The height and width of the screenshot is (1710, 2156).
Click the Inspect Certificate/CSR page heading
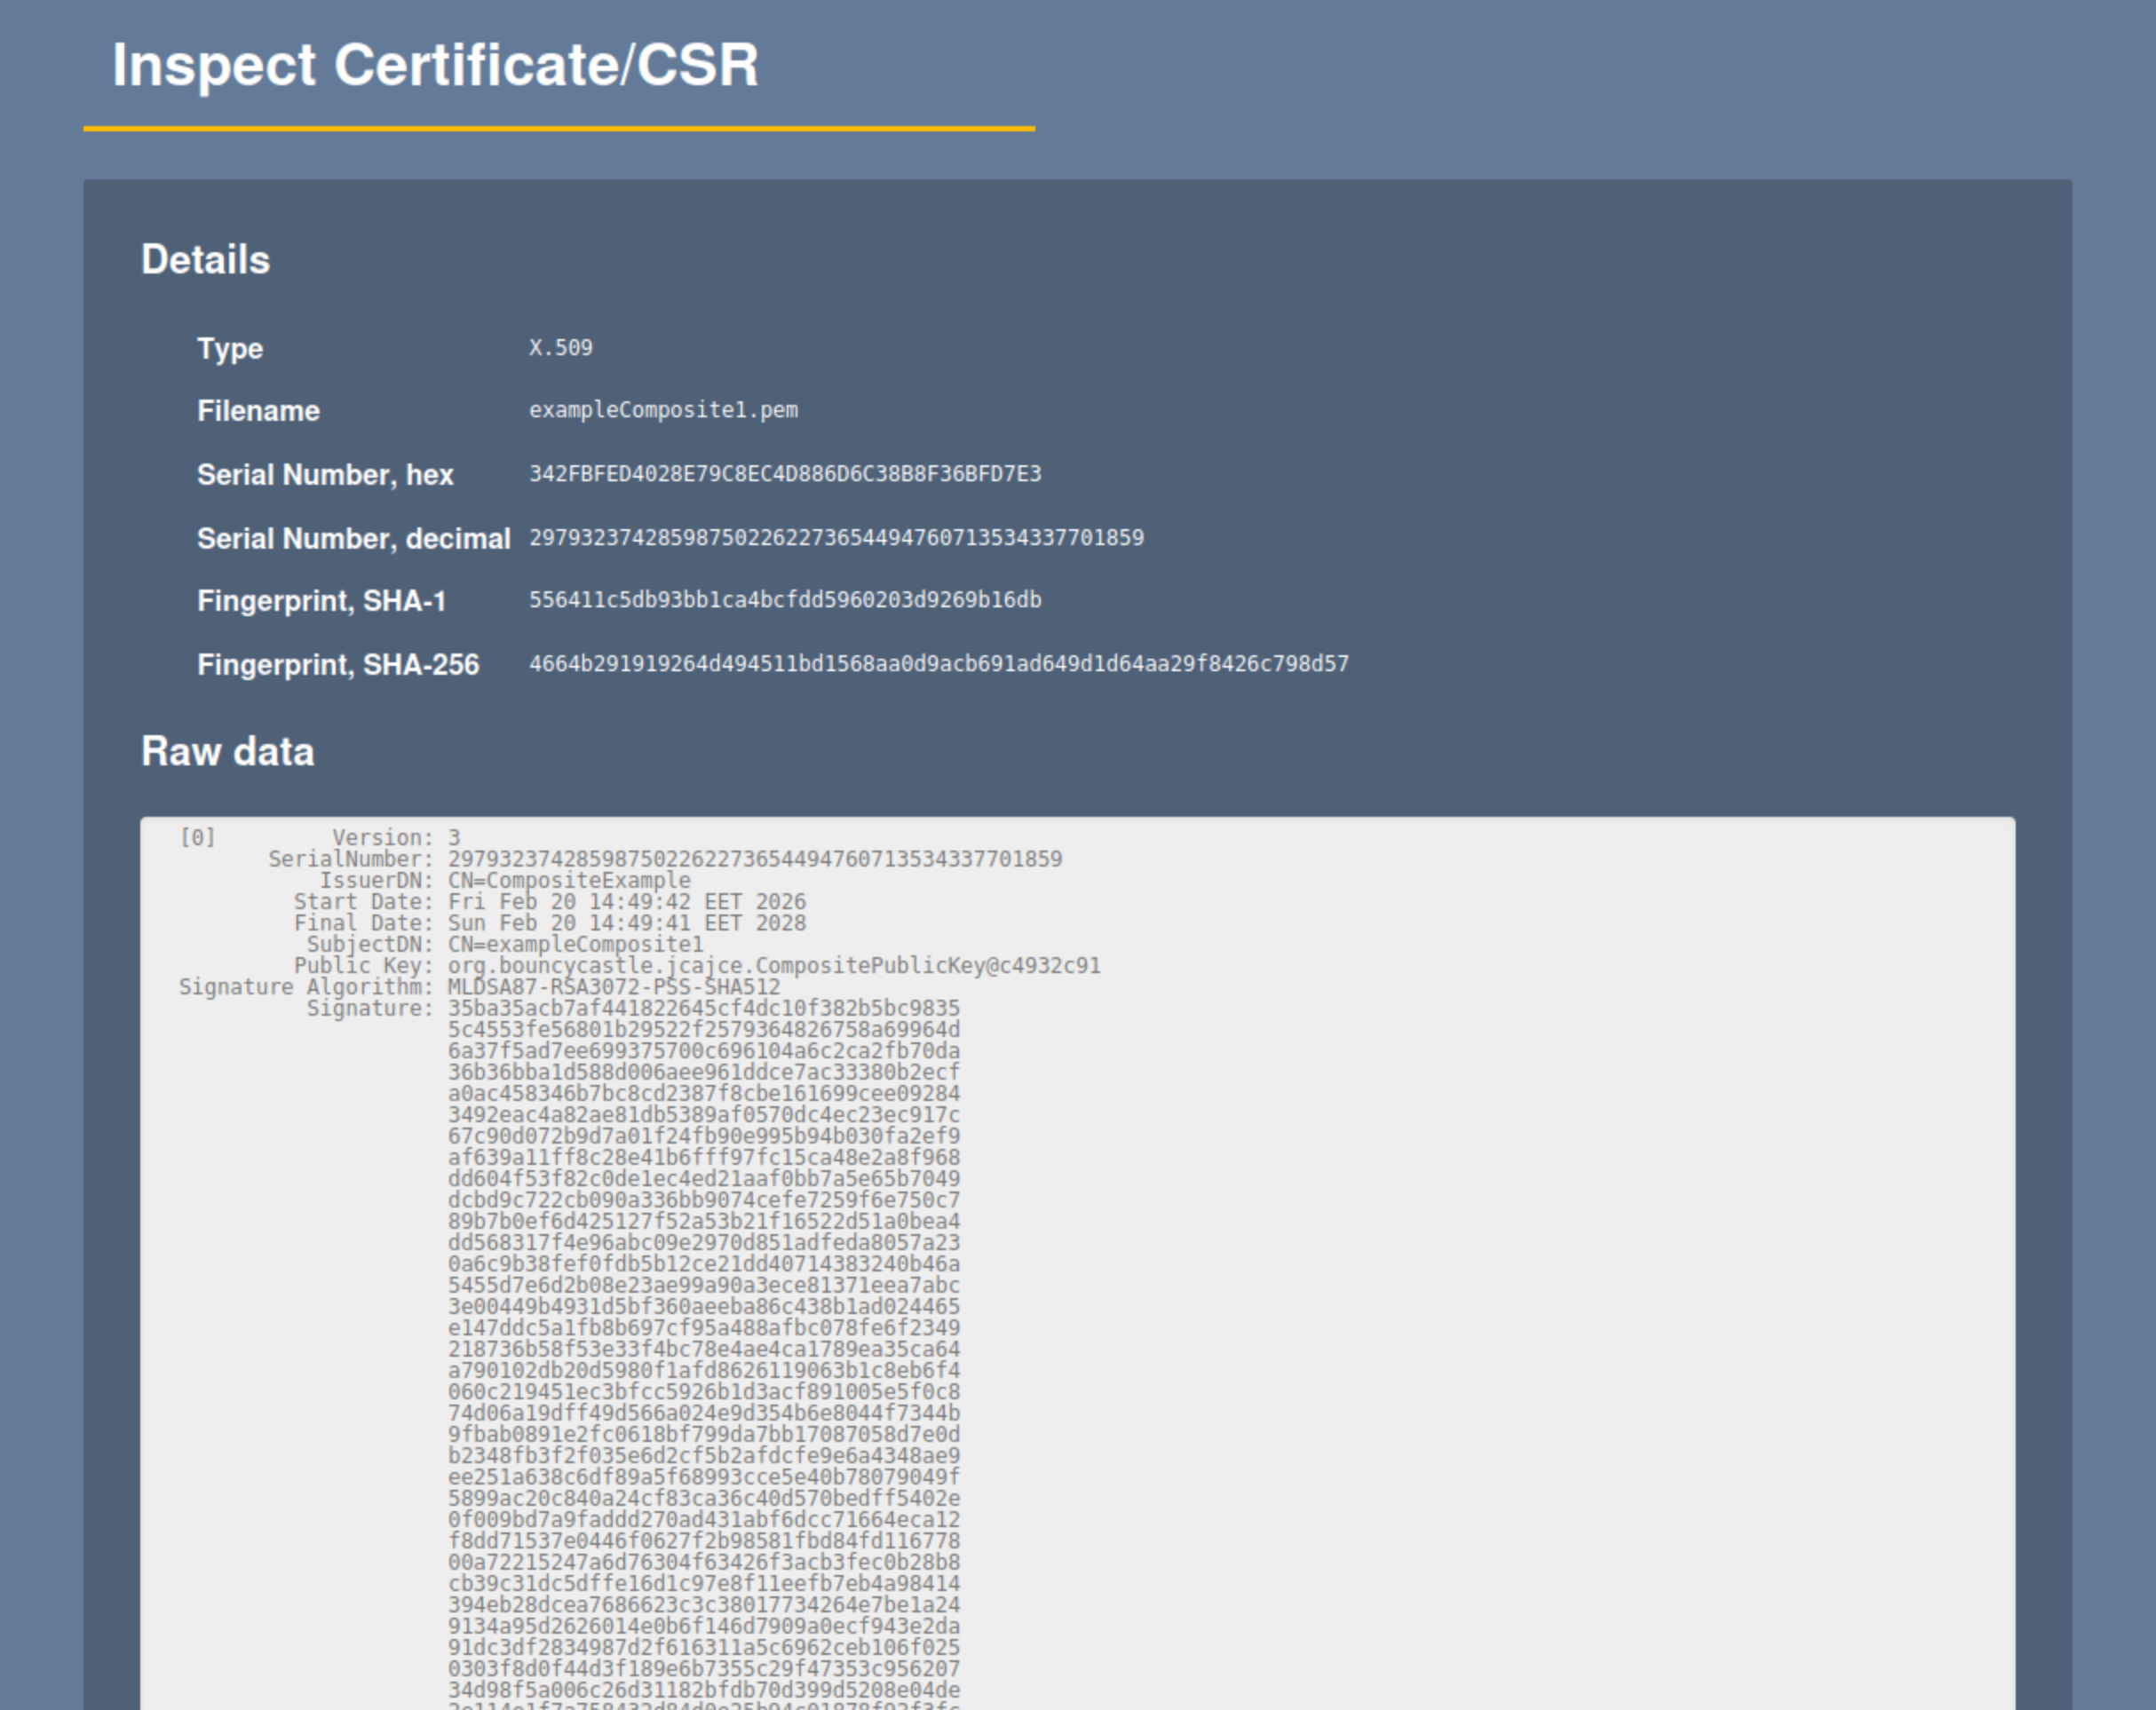435,66
